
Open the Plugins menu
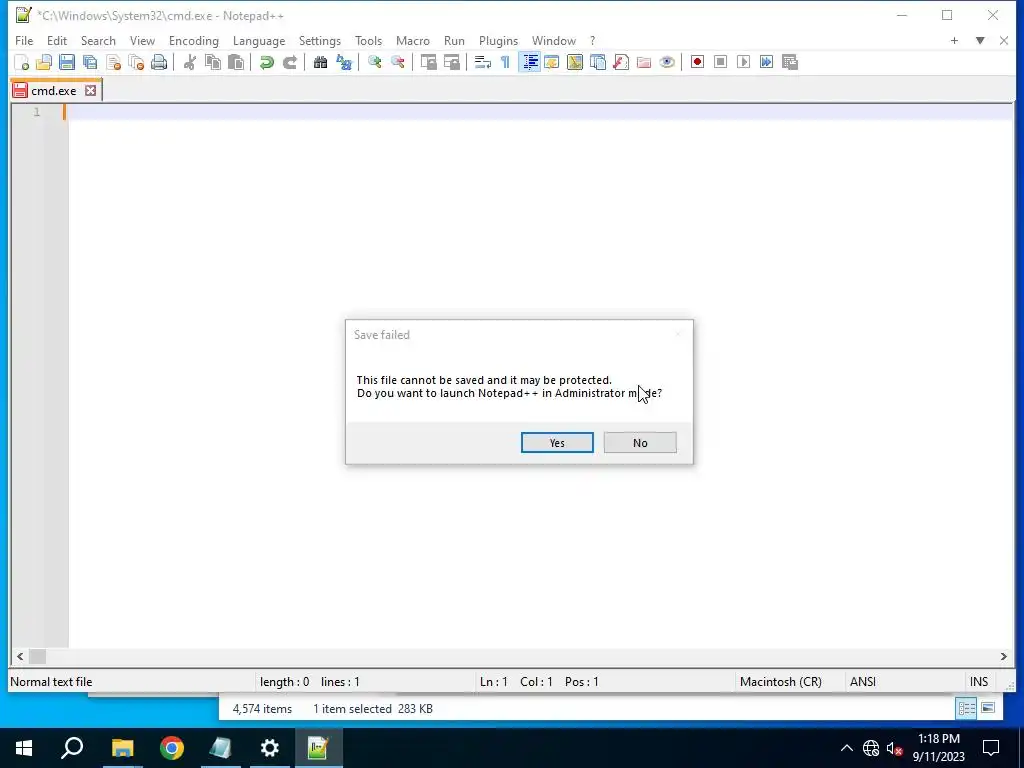[498, 40]
